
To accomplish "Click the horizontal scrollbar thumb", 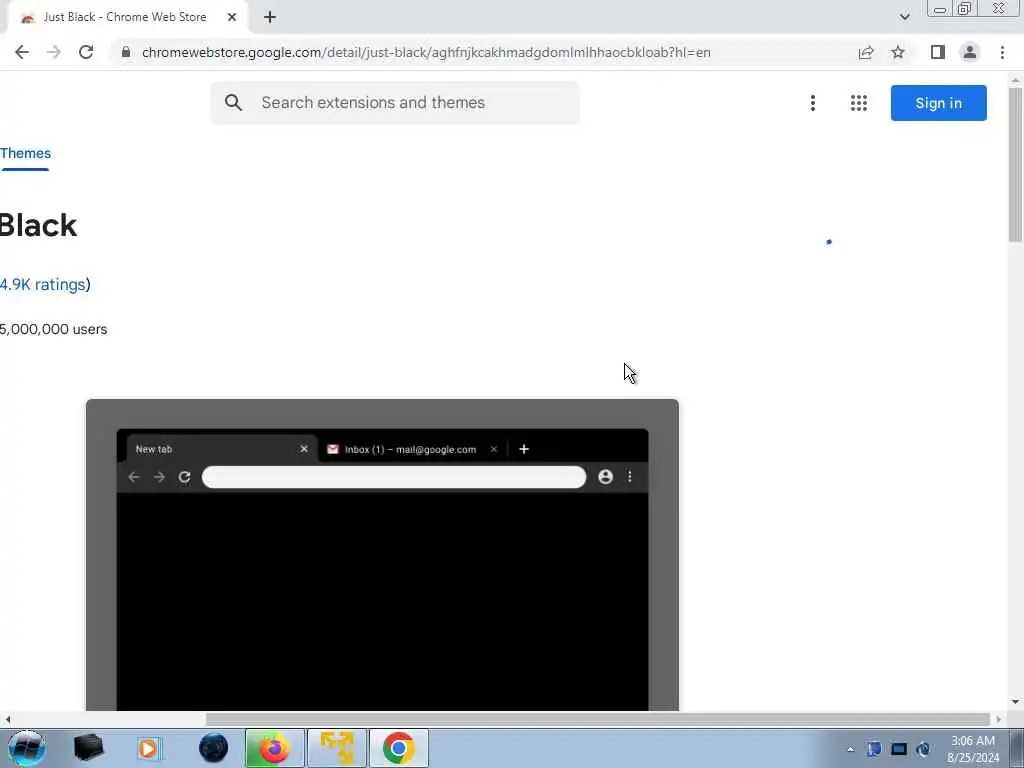I will (x=598, y=719).
